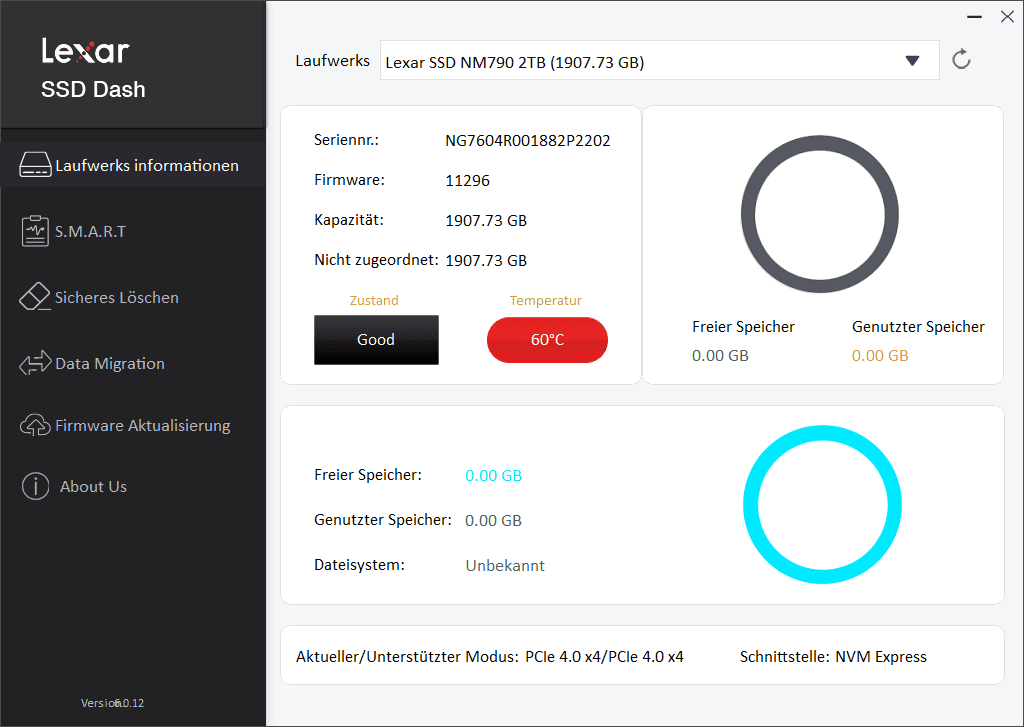Click the Lexar SSD NM790 2TB drive field
The width and height of the screenshot is (1024, 727).
click(x=660, y=61)
